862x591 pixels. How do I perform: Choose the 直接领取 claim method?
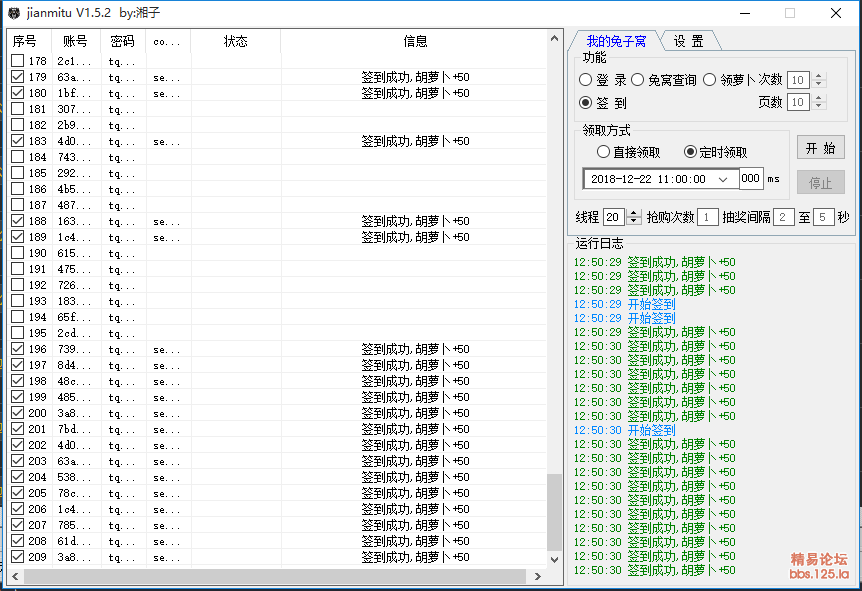click(603, 152)
